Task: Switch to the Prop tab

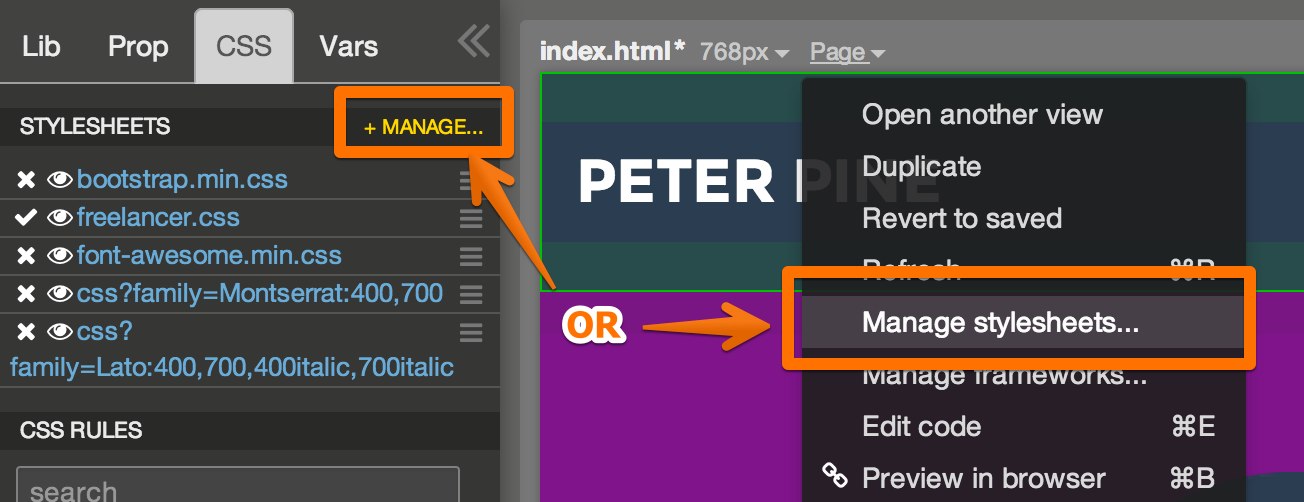Action: pos(138,46)
